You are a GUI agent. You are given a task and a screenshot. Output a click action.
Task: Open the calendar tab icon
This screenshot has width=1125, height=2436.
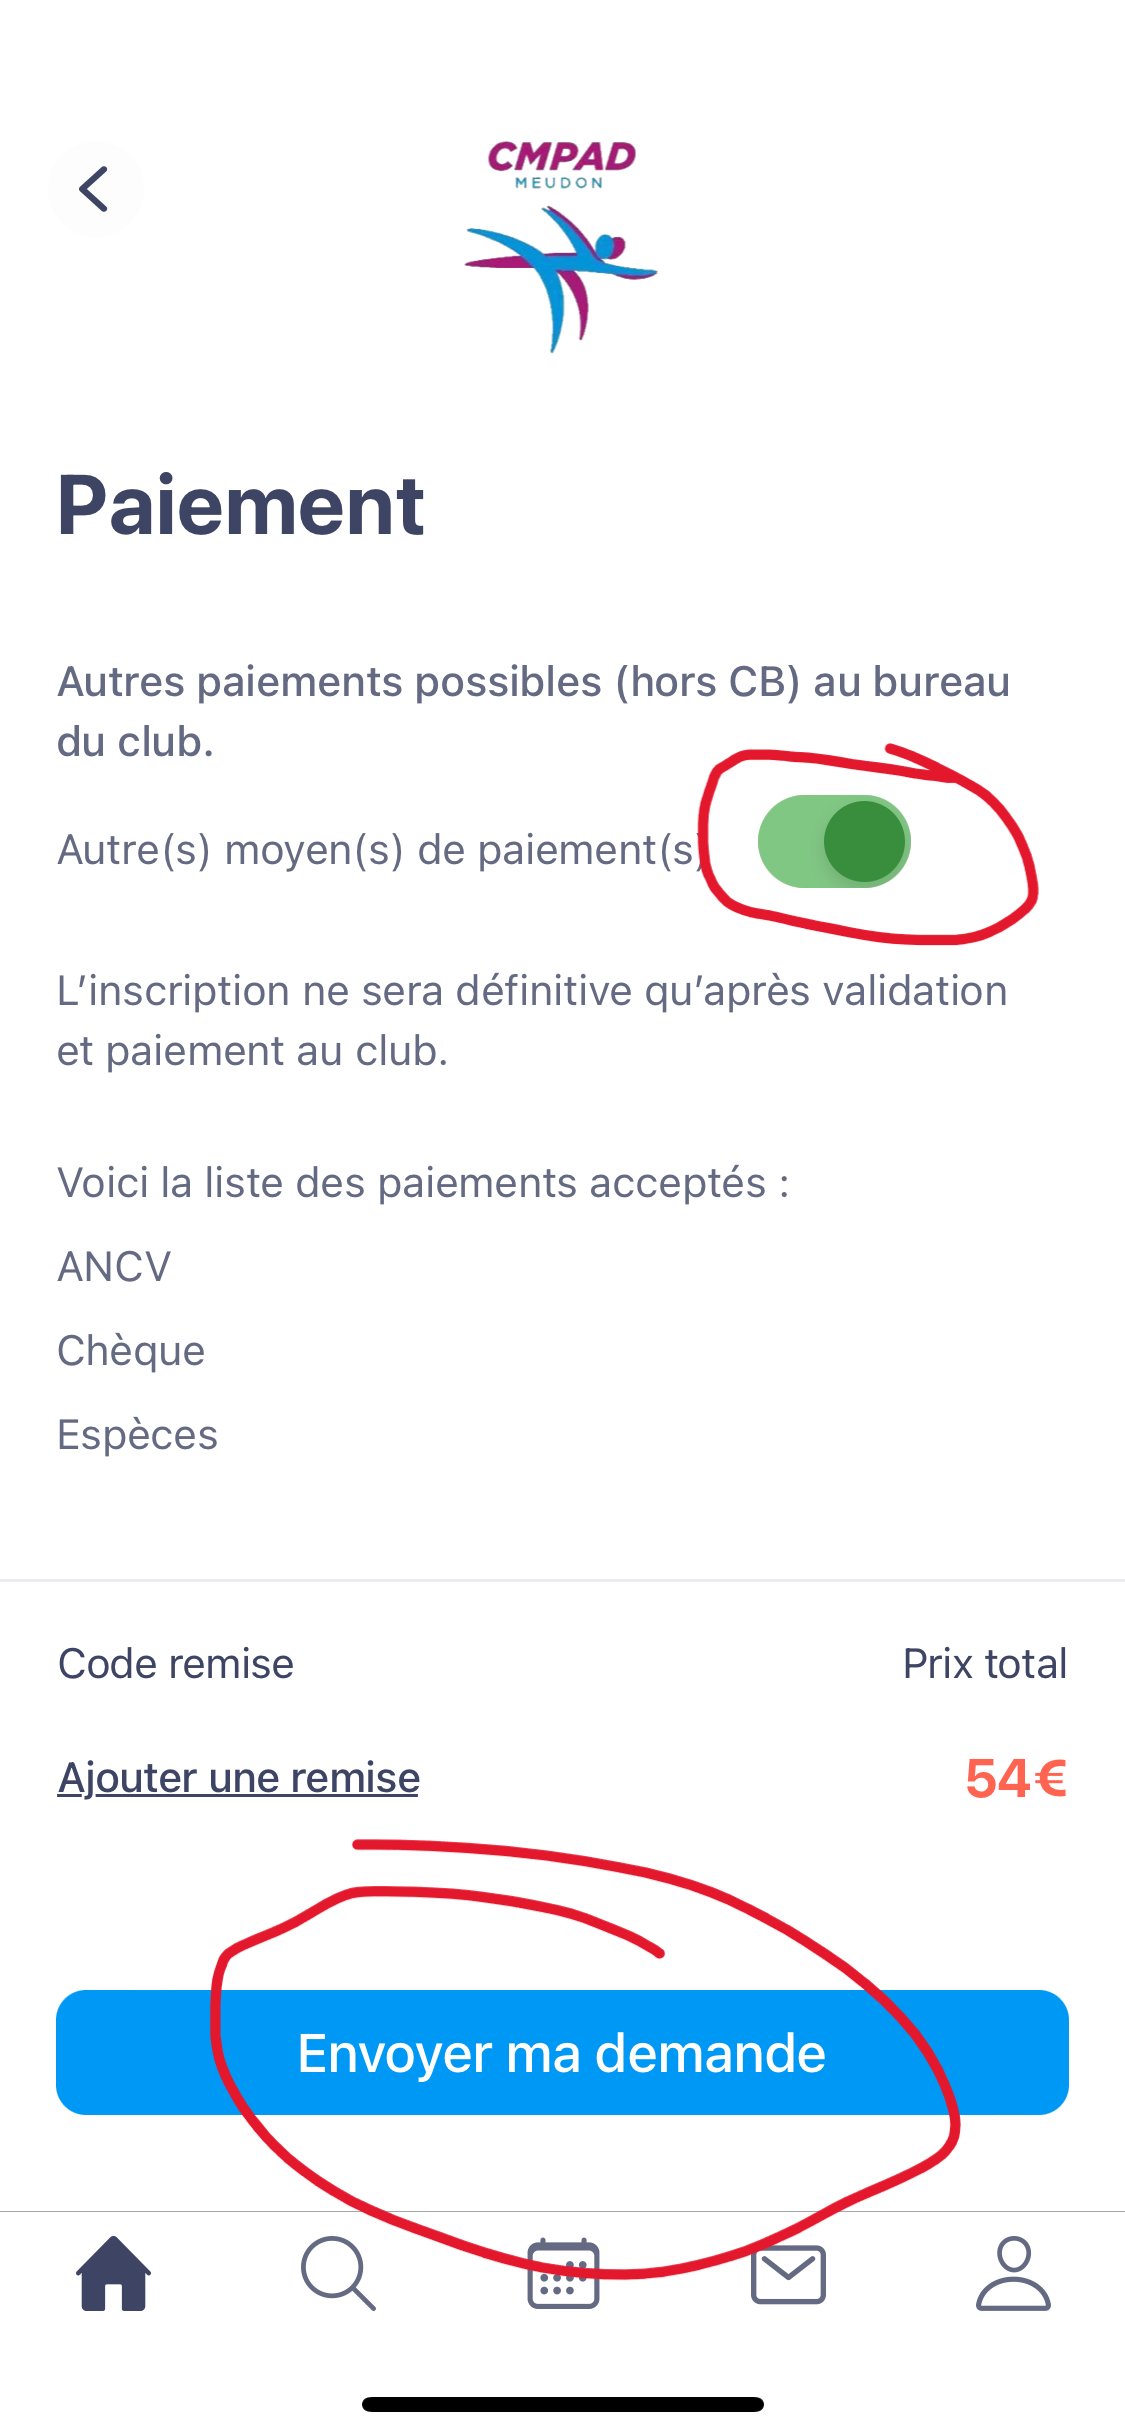click(563, 2274)
